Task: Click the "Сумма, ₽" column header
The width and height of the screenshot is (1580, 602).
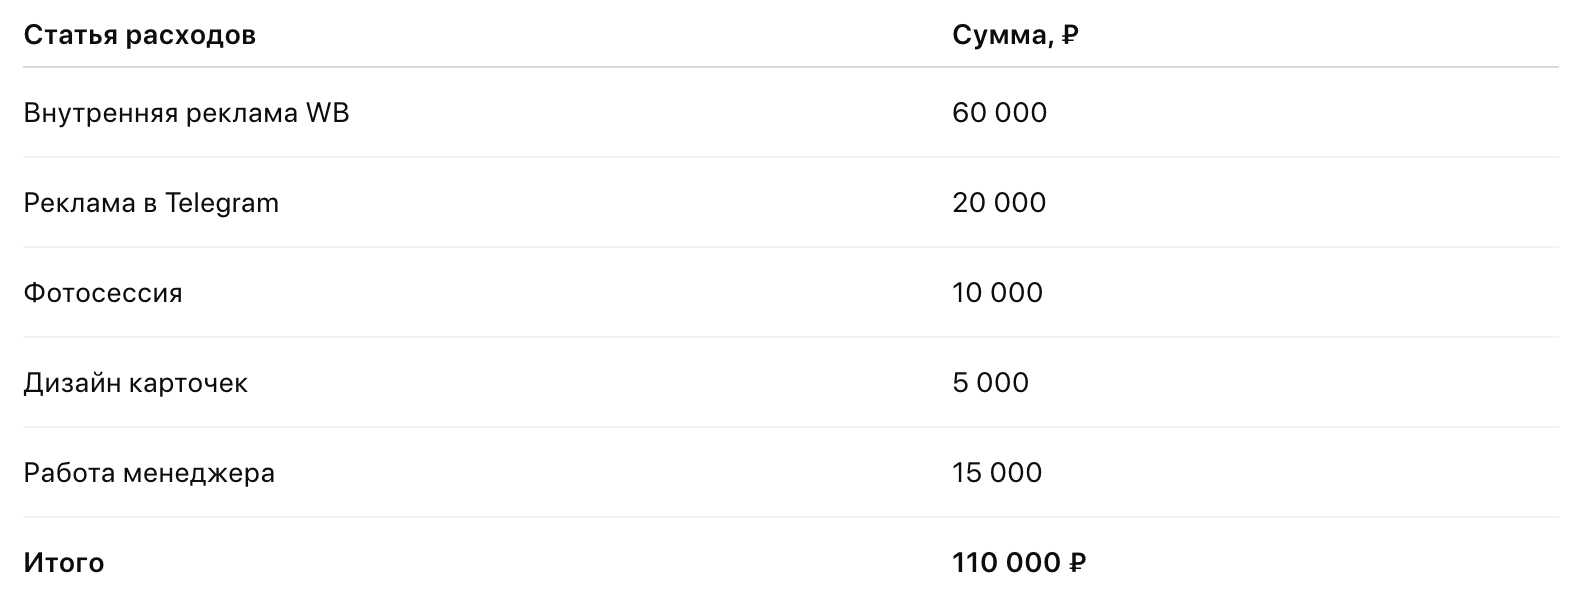Action: click(1014, 36)
